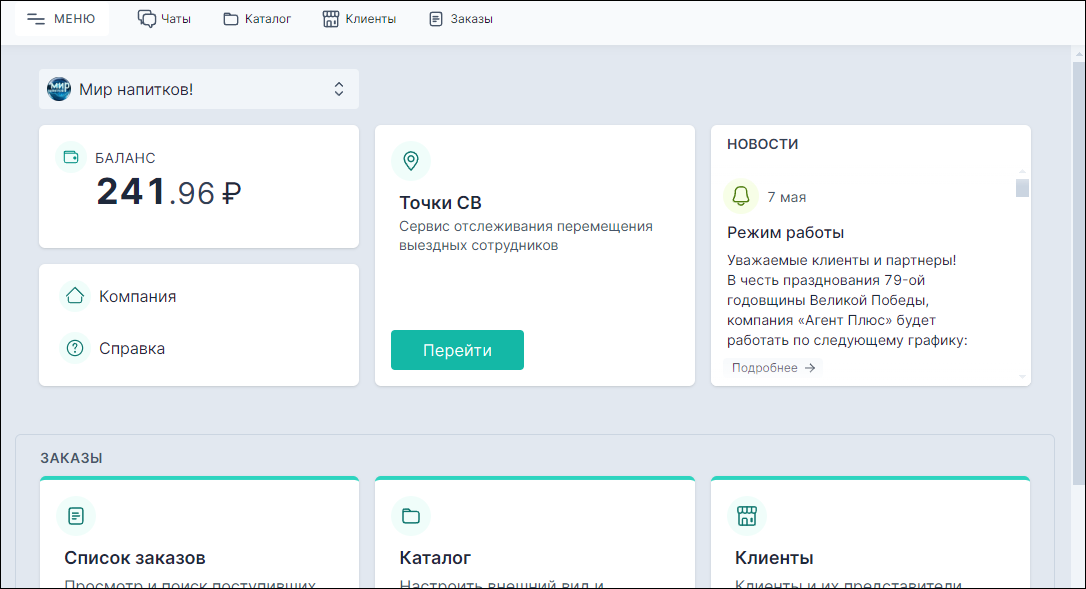
Task: Click the chat bubble icon beside Чаты
Action: (147, 17)
